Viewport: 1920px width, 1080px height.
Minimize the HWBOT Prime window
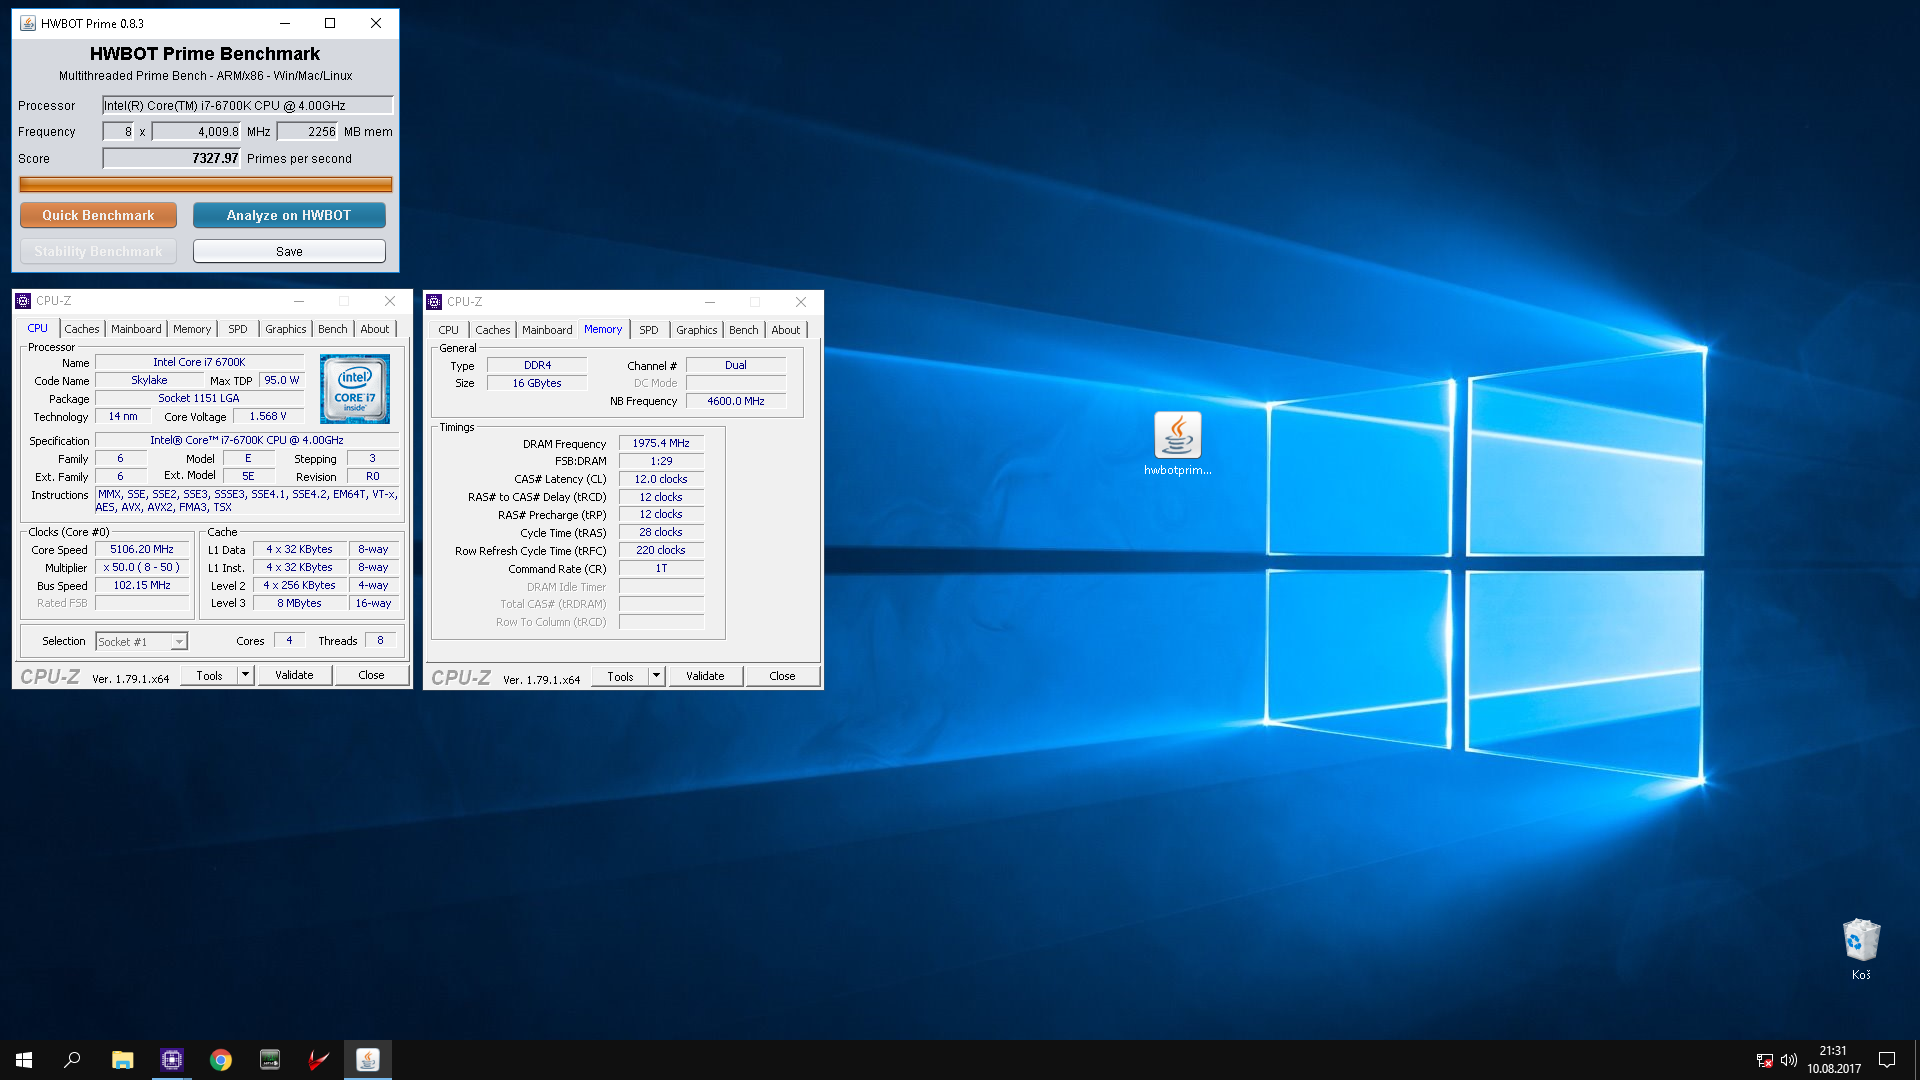(x=285, y=23)
